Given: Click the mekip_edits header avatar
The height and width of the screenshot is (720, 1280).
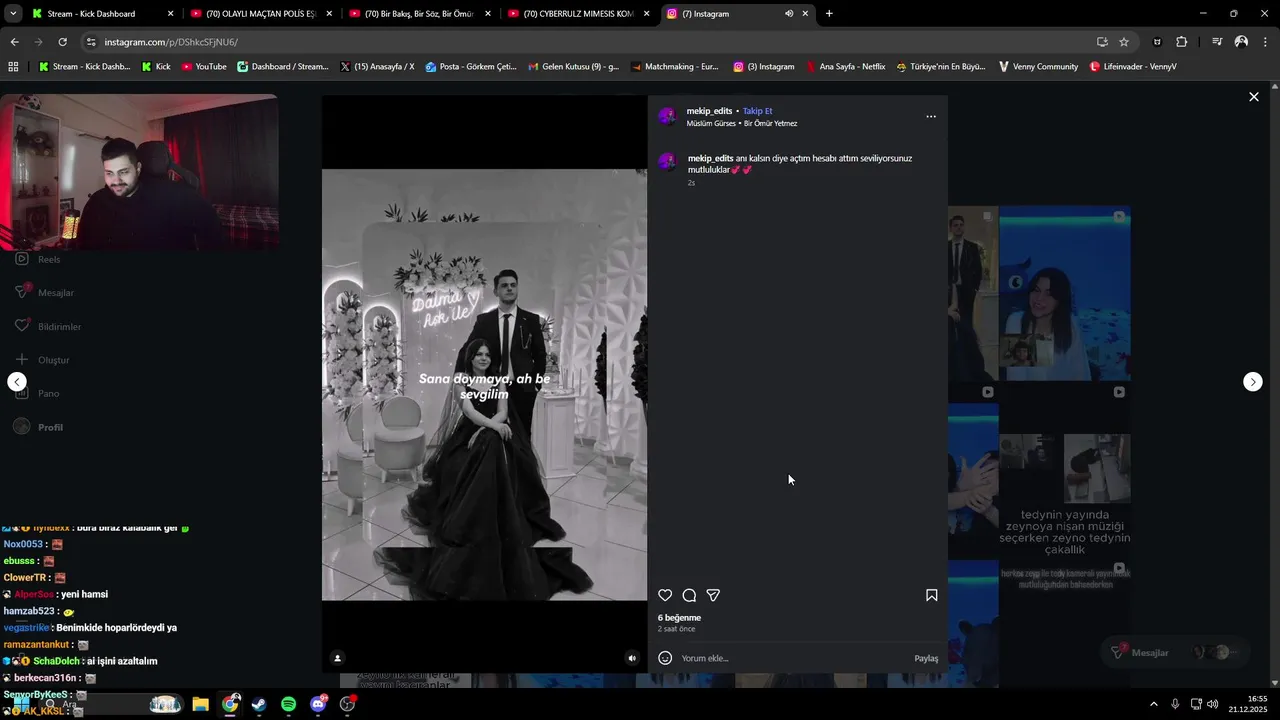Looking at the screenshot, I should pyautogui.click(x=667, y=116).
